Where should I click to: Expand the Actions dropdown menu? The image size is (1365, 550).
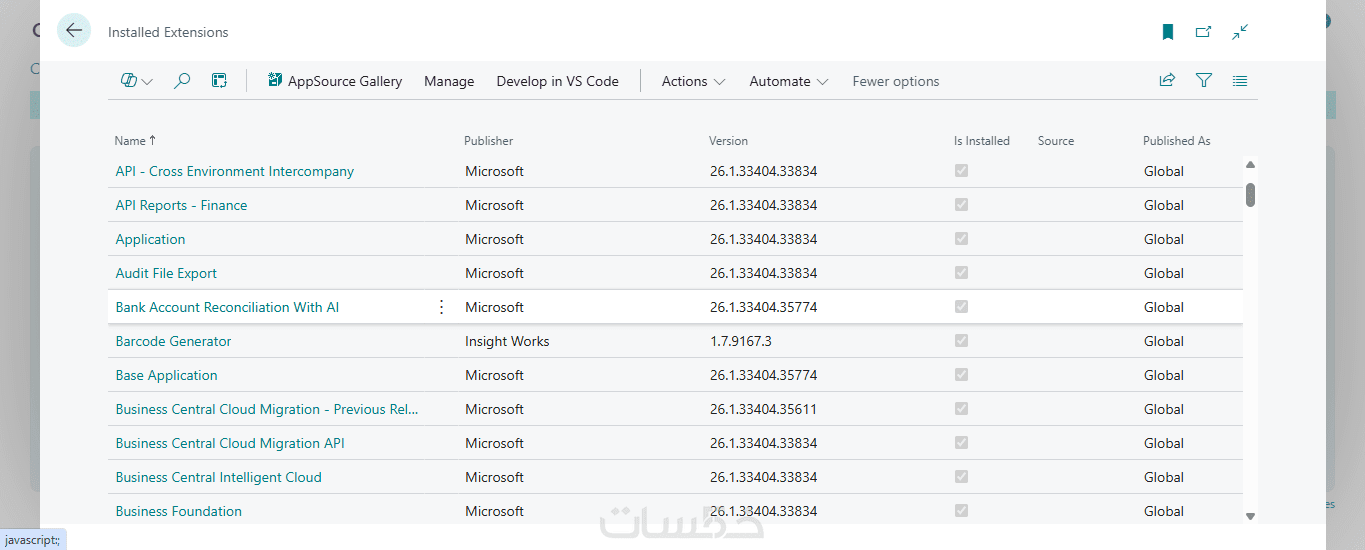click(x=693, y=81)
